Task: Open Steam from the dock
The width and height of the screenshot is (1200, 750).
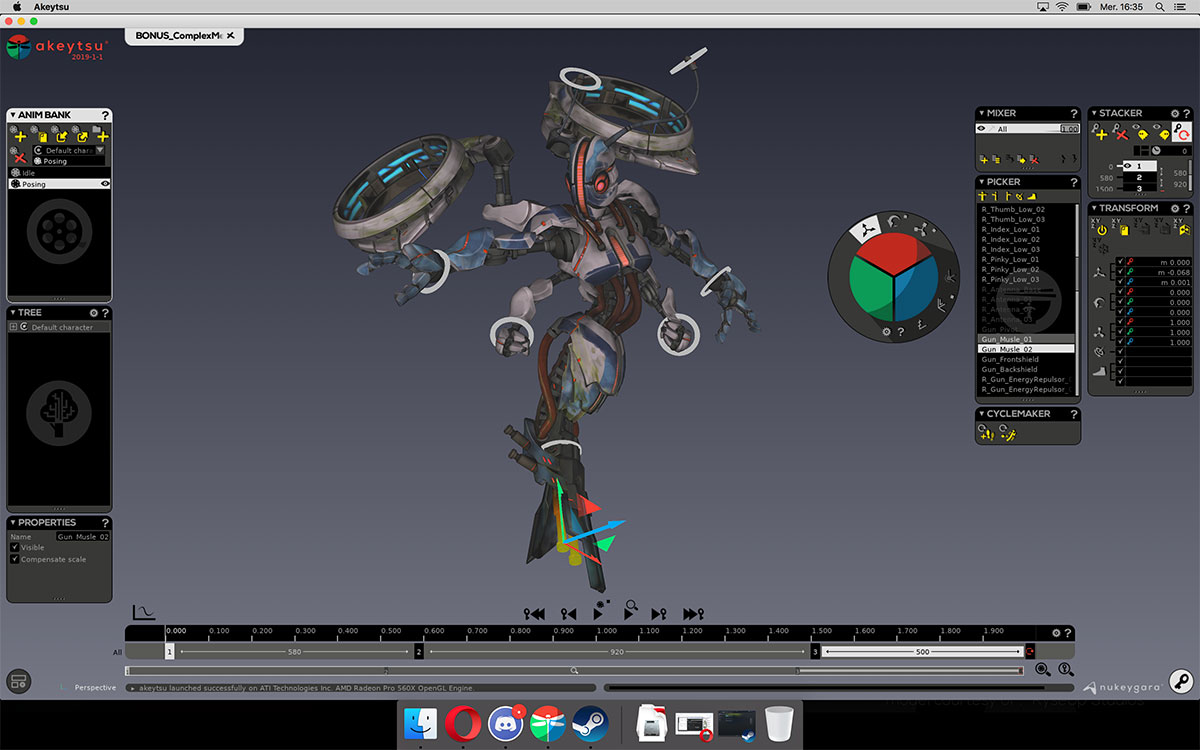Action: click(590, 723)
